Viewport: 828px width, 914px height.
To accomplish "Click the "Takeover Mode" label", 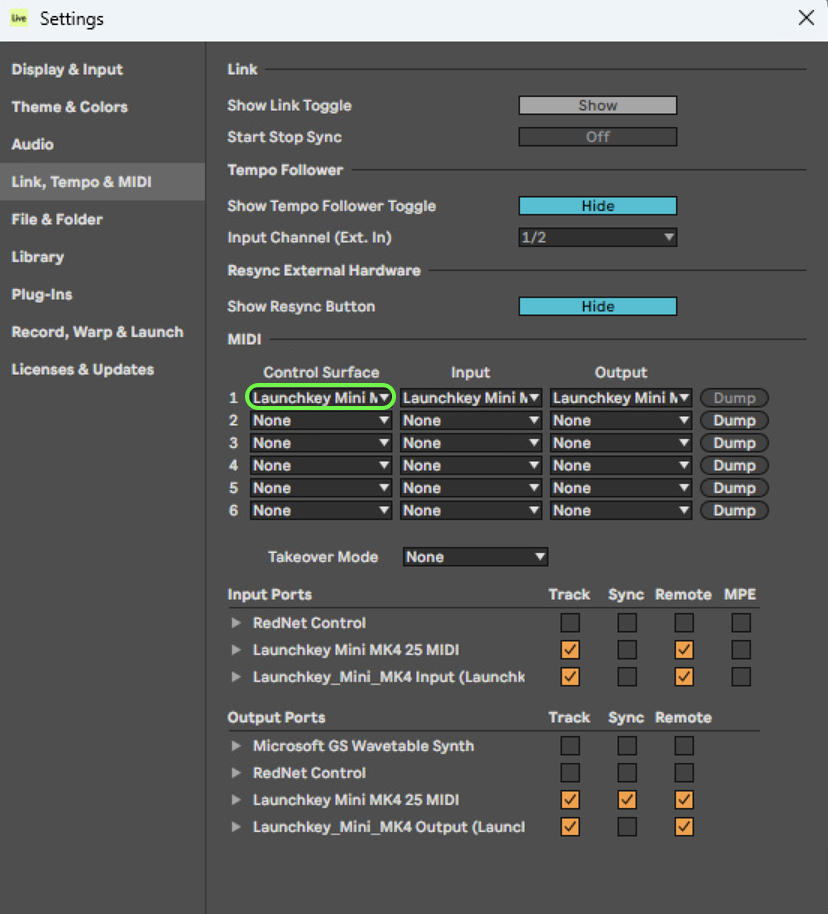I will click(323, 557).
